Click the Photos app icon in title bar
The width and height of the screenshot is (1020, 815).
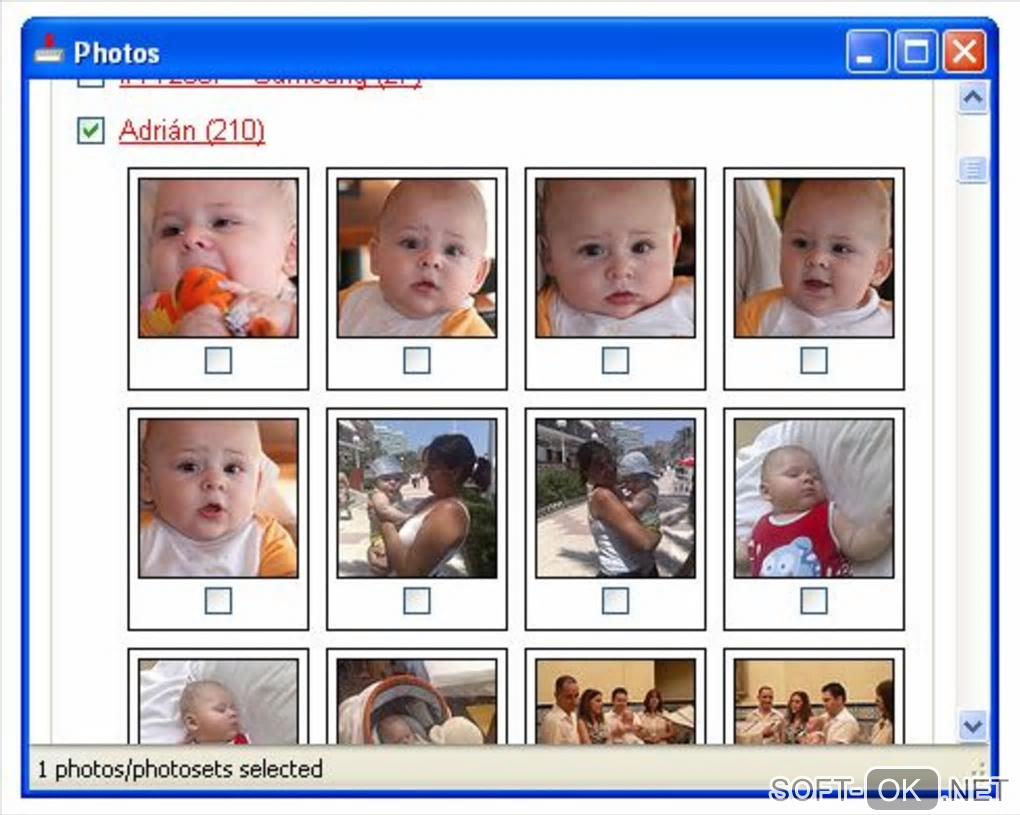pyautogui.click(x=49, y=50)
